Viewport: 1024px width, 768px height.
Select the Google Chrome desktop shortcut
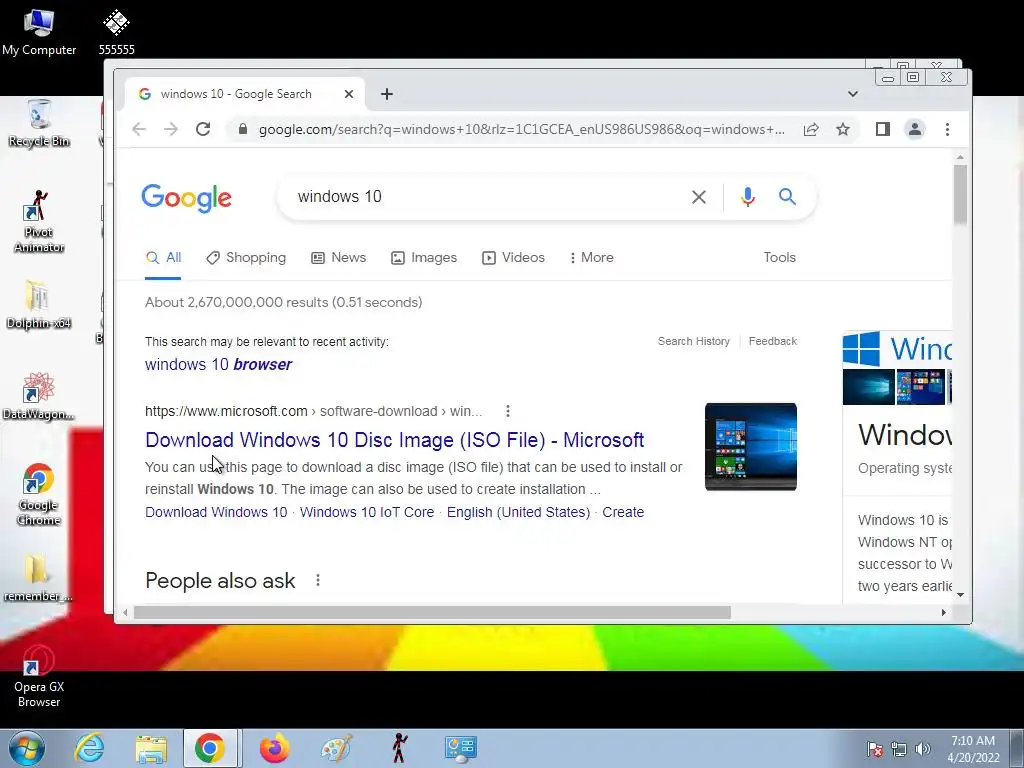[x=39, y=495]
